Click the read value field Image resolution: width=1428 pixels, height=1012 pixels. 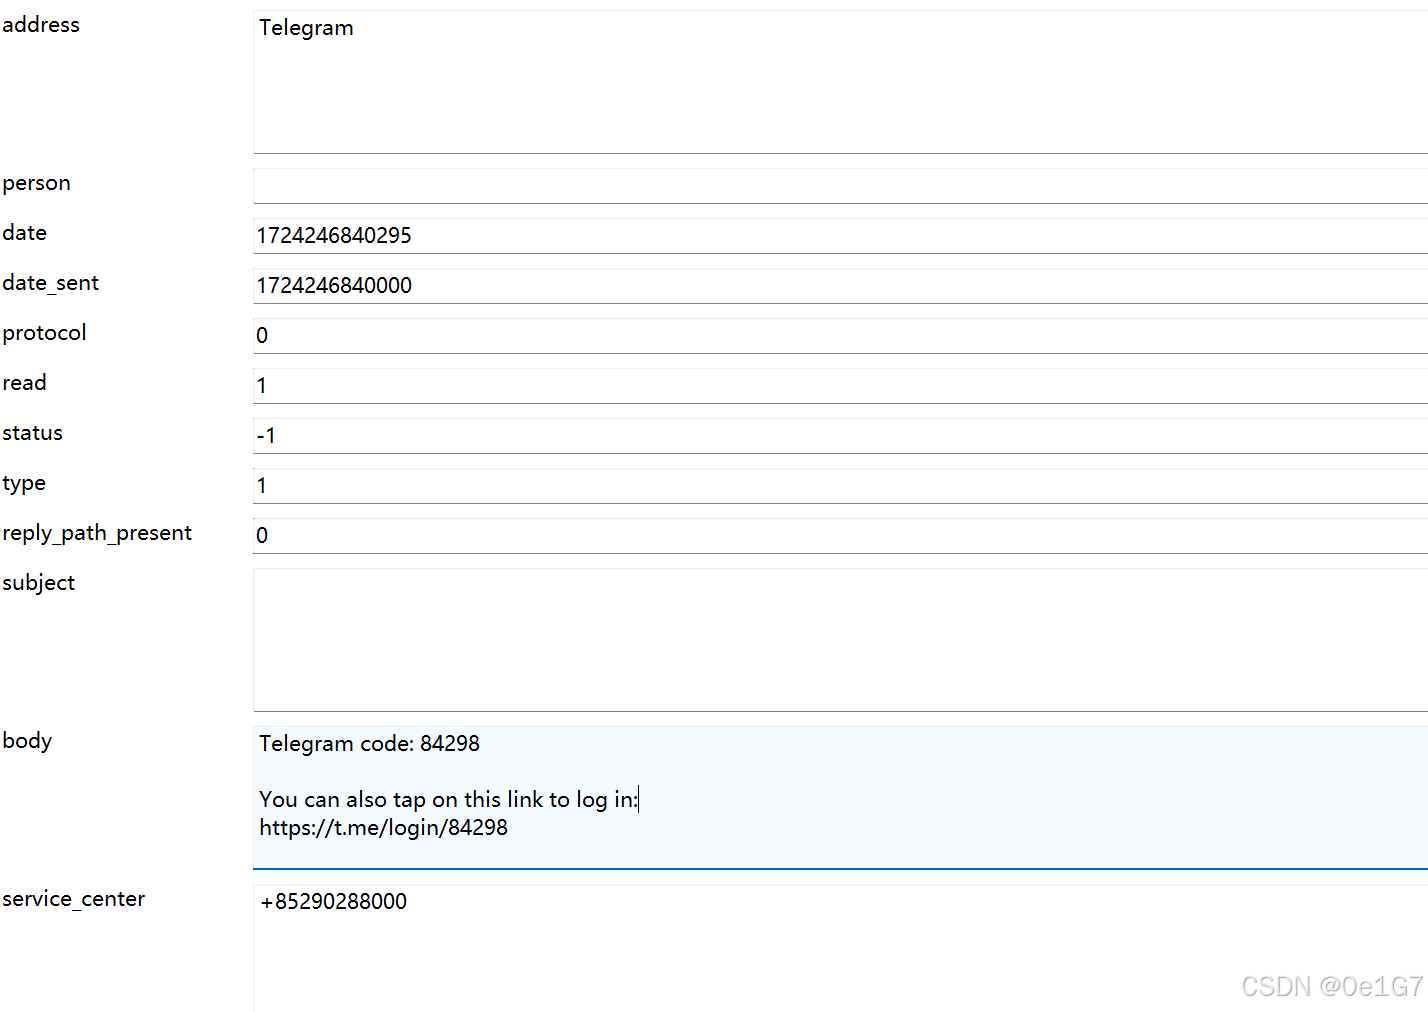click(840, 386)
